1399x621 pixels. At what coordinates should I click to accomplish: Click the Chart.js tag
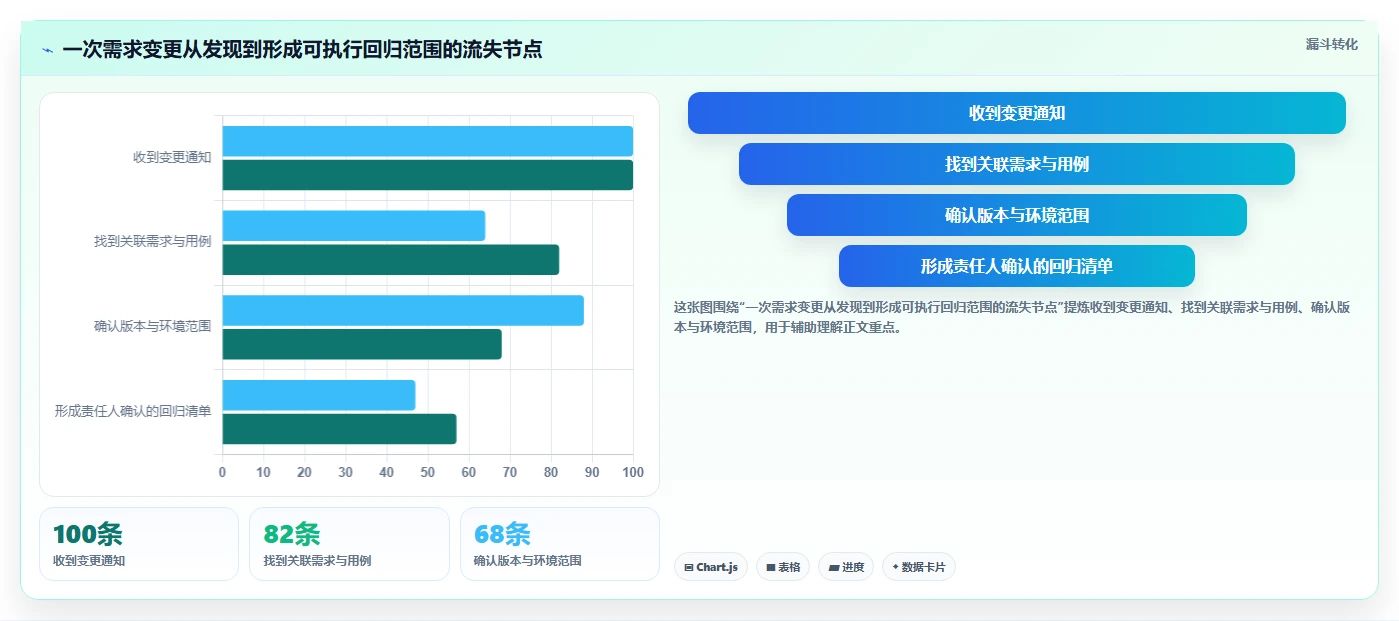[x=710, y=567]
